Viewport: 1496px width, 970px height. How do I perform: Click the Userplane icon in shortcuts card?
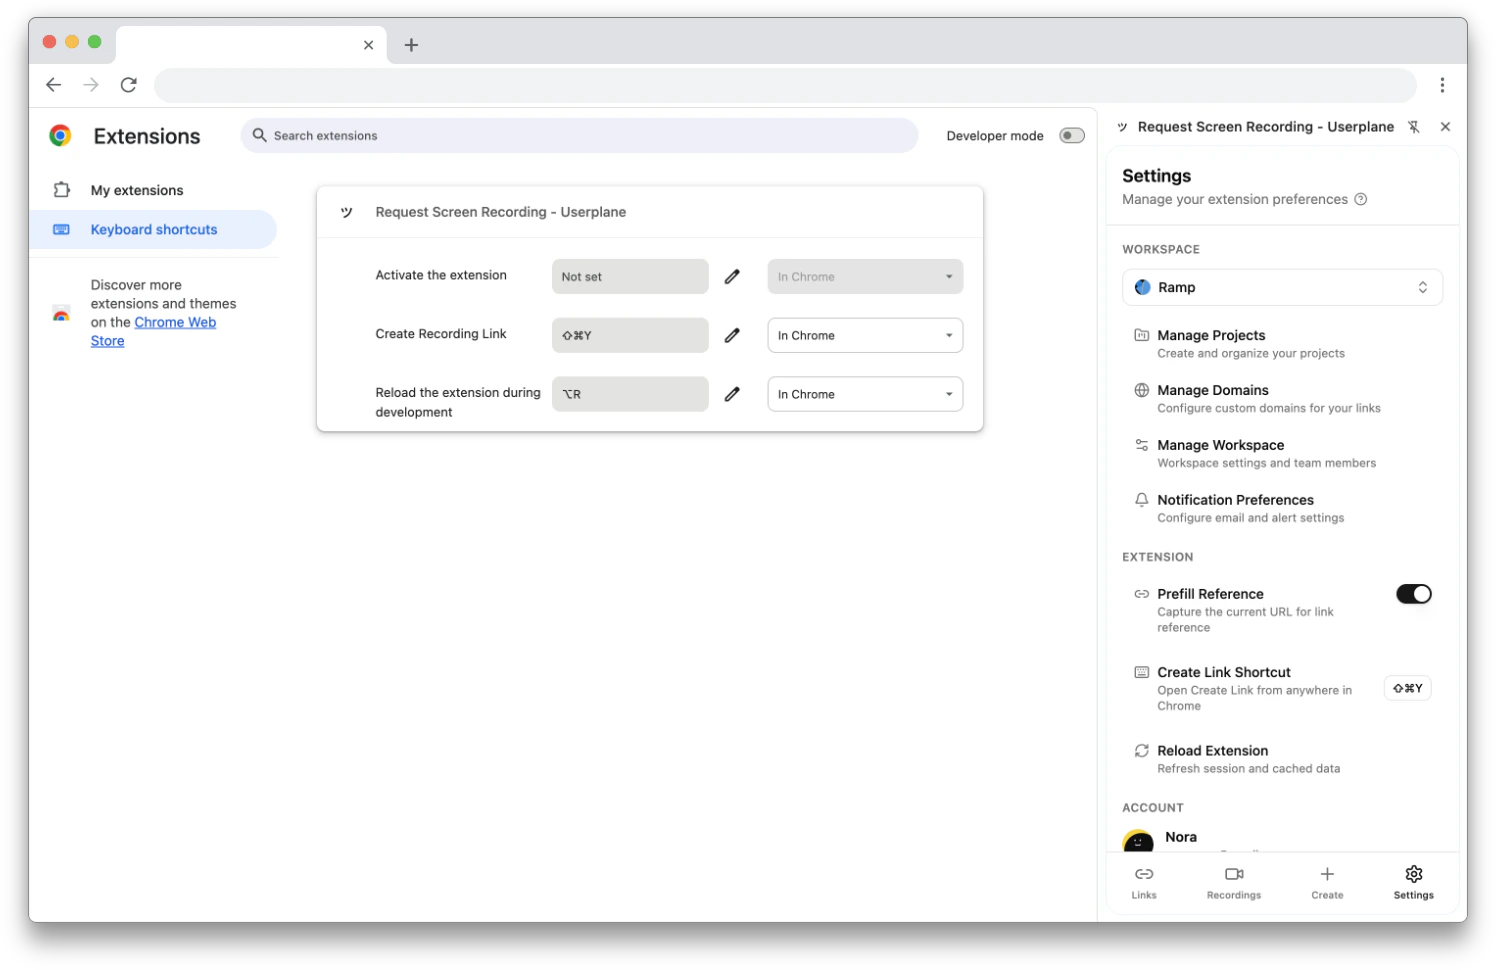coord(346,212)
